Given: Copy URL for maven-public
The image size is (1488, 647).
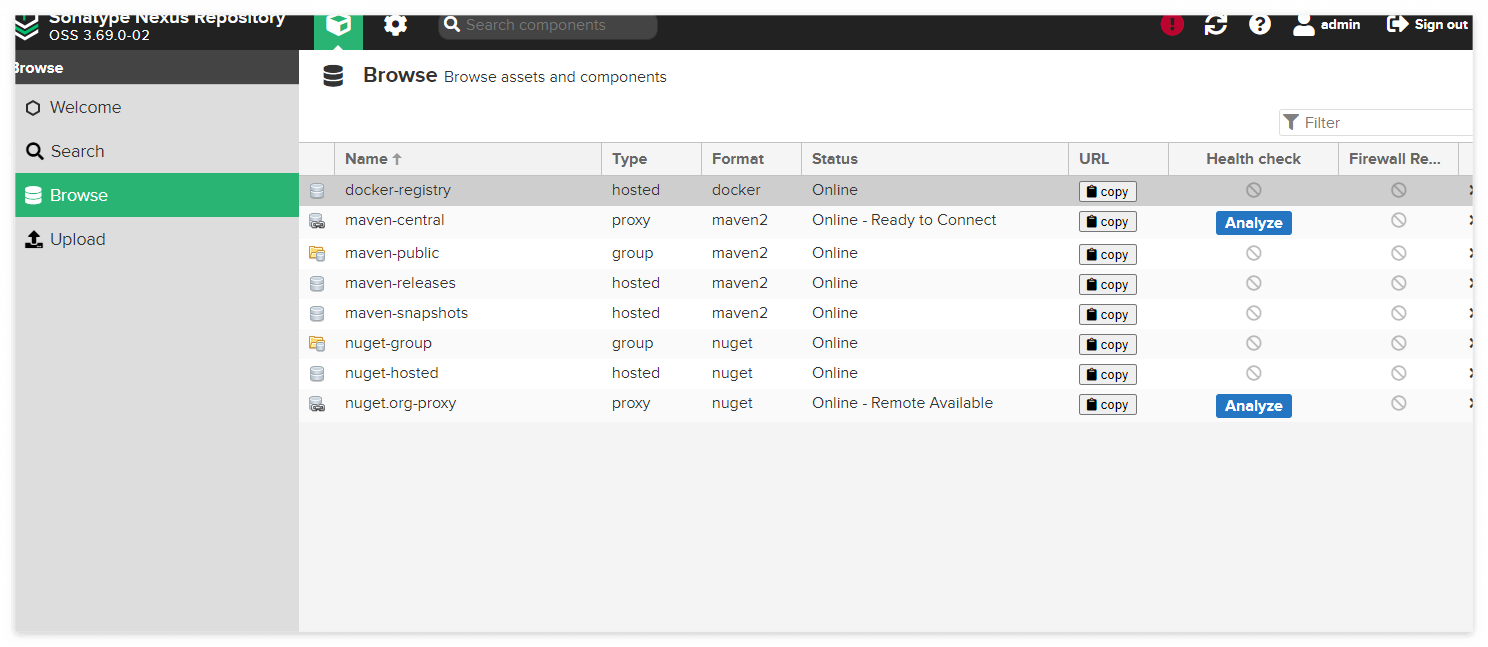Looking at the screenshot, I should point(1108,255).
